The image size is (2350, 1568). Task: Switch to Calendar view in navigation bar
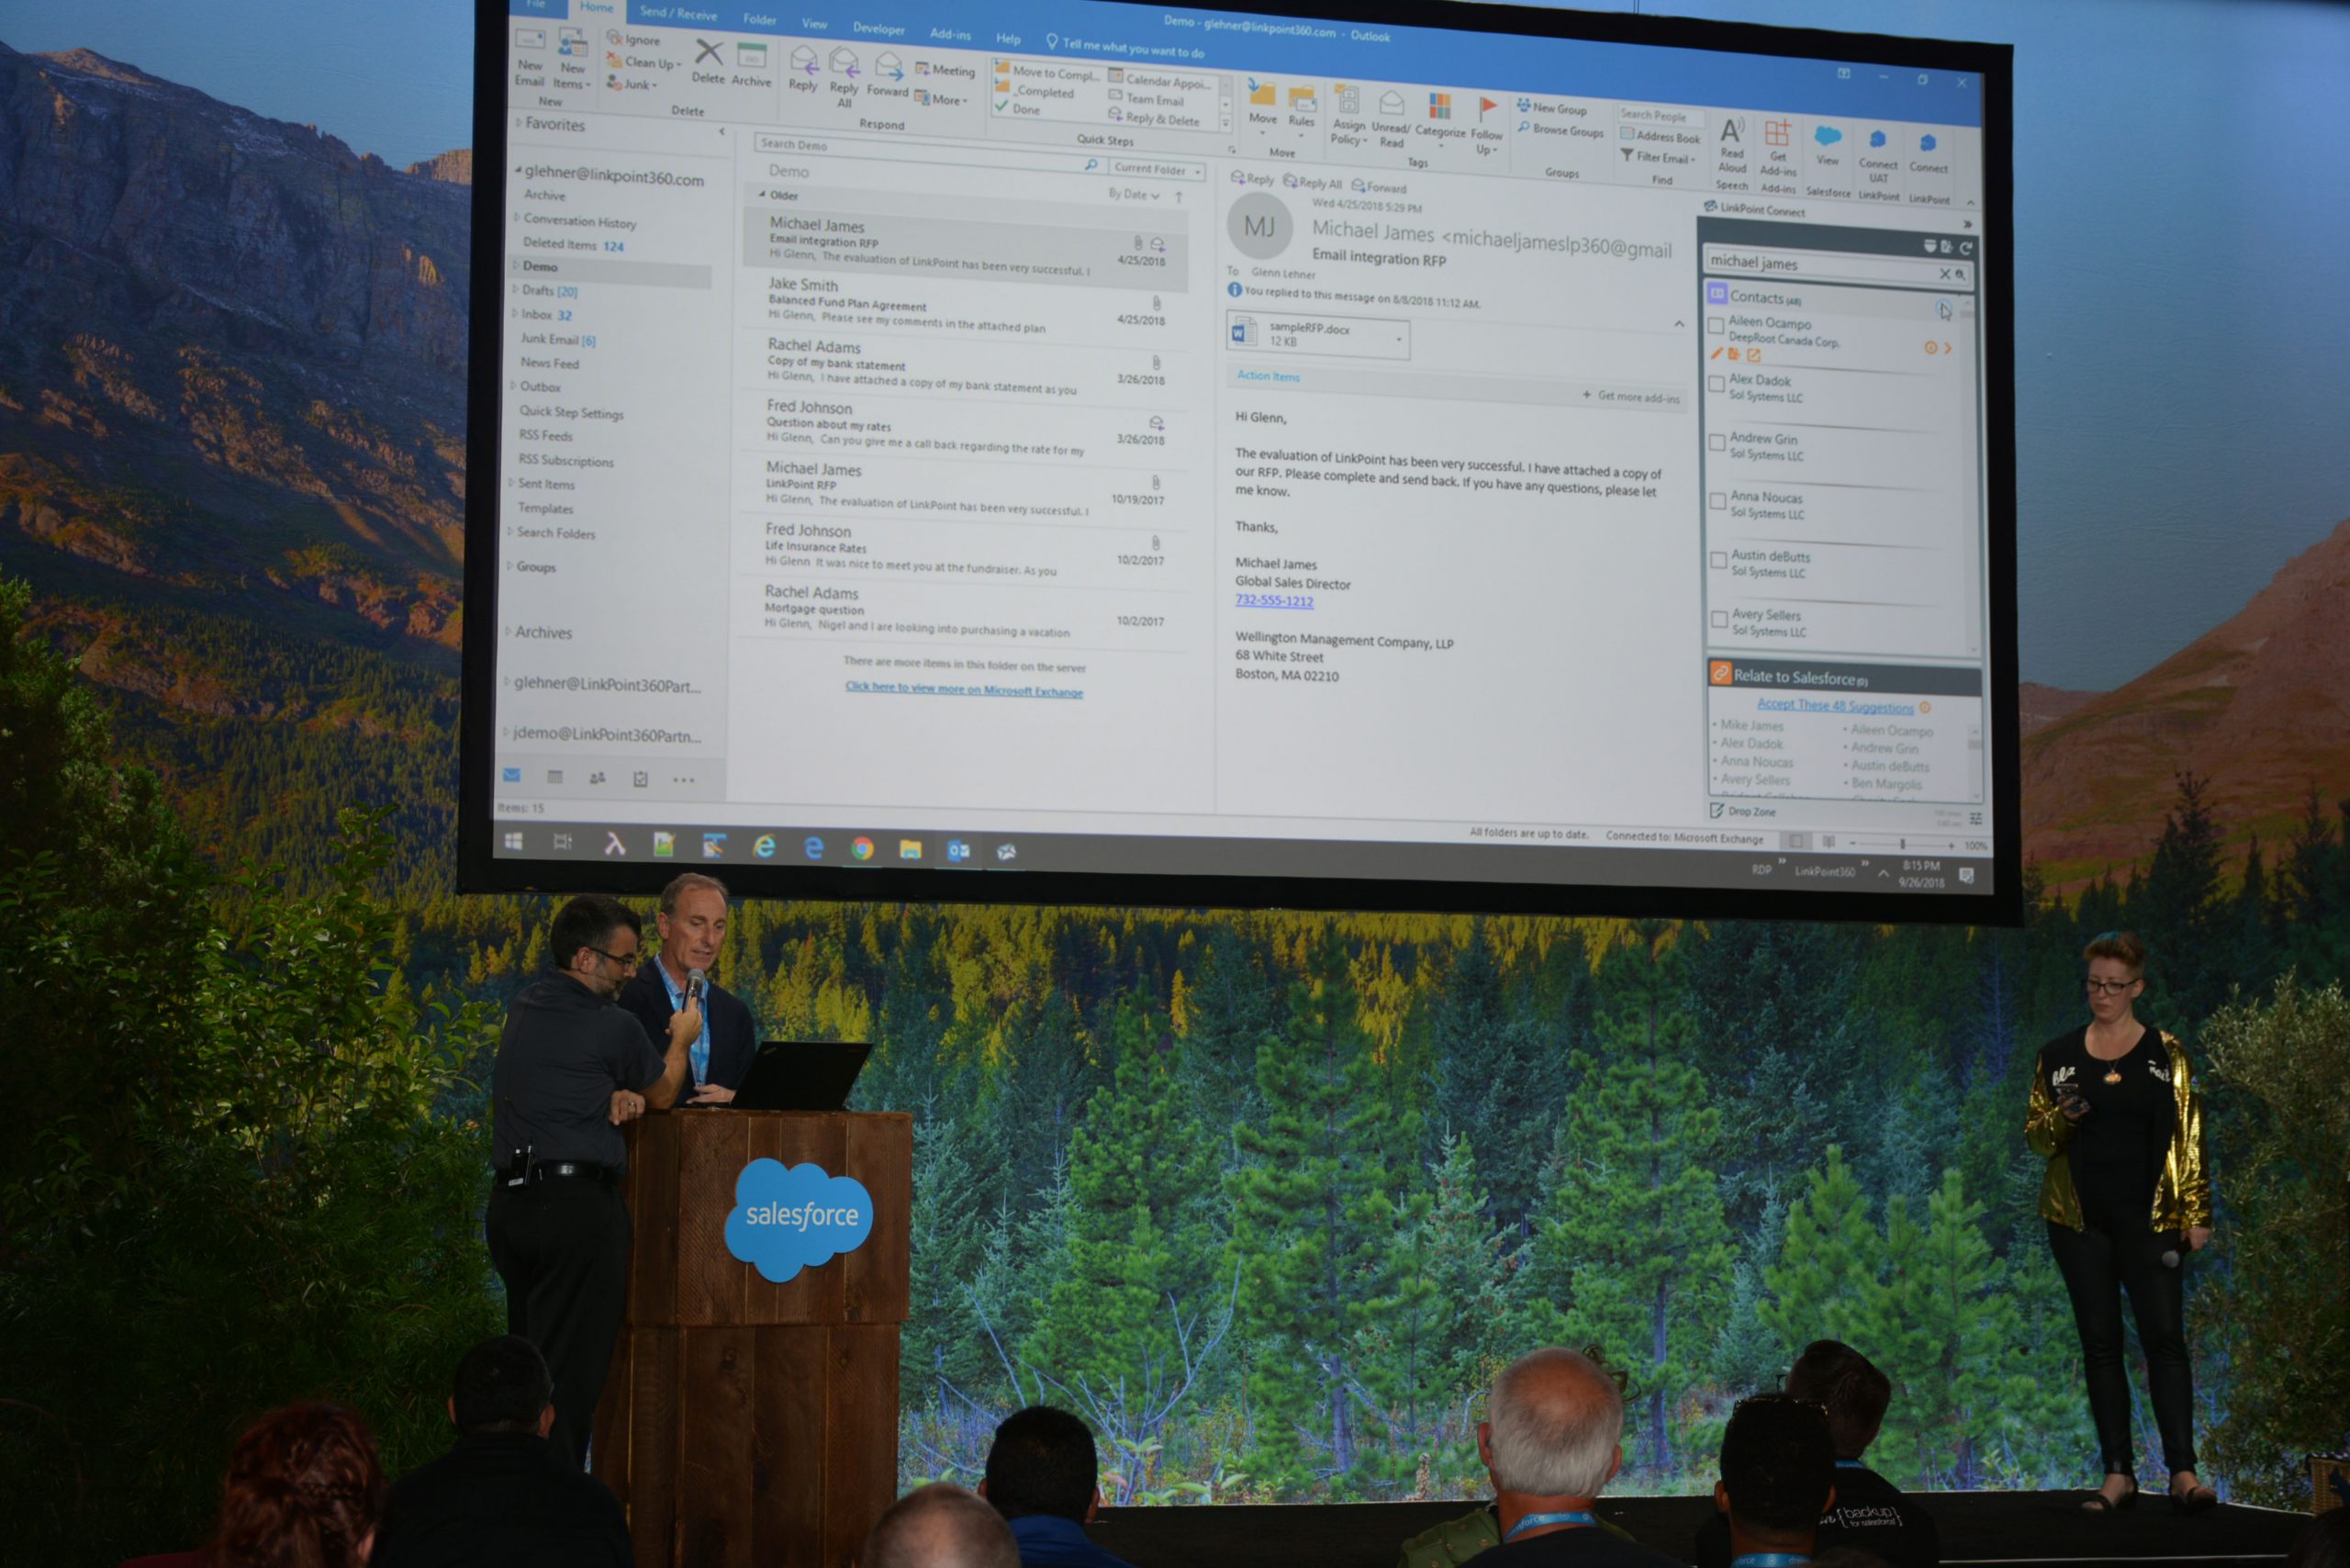click(555, 777)
